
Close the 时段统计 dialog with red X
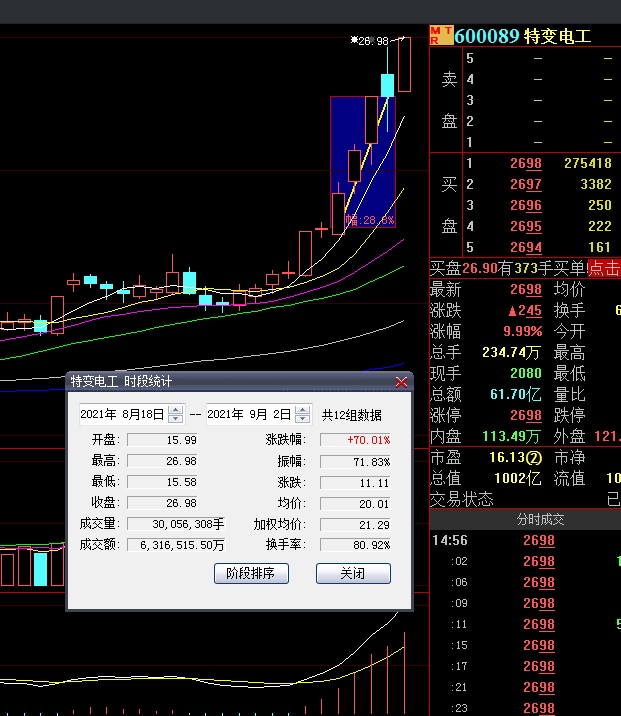(402, 382)
